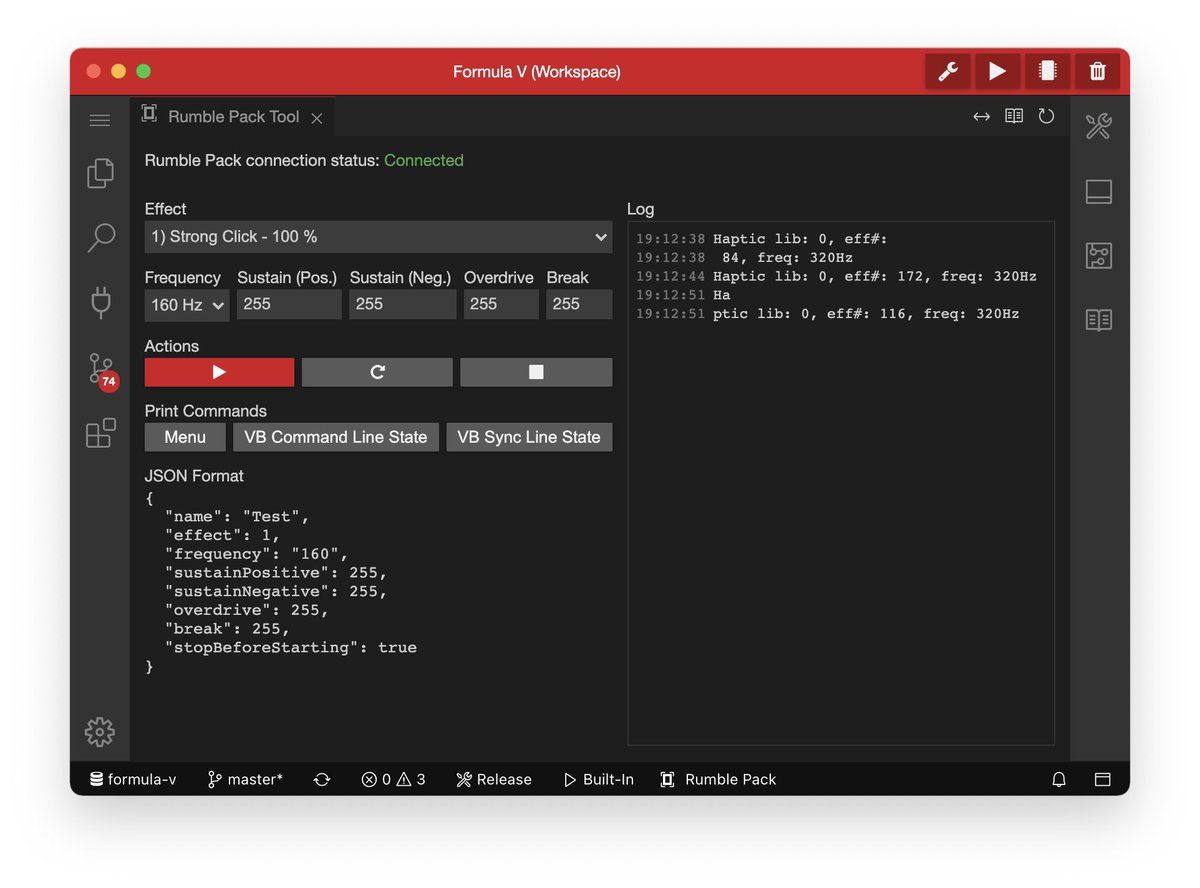
Task: Open the plug debug view in the sidebar
Action: tap(100, 303)
